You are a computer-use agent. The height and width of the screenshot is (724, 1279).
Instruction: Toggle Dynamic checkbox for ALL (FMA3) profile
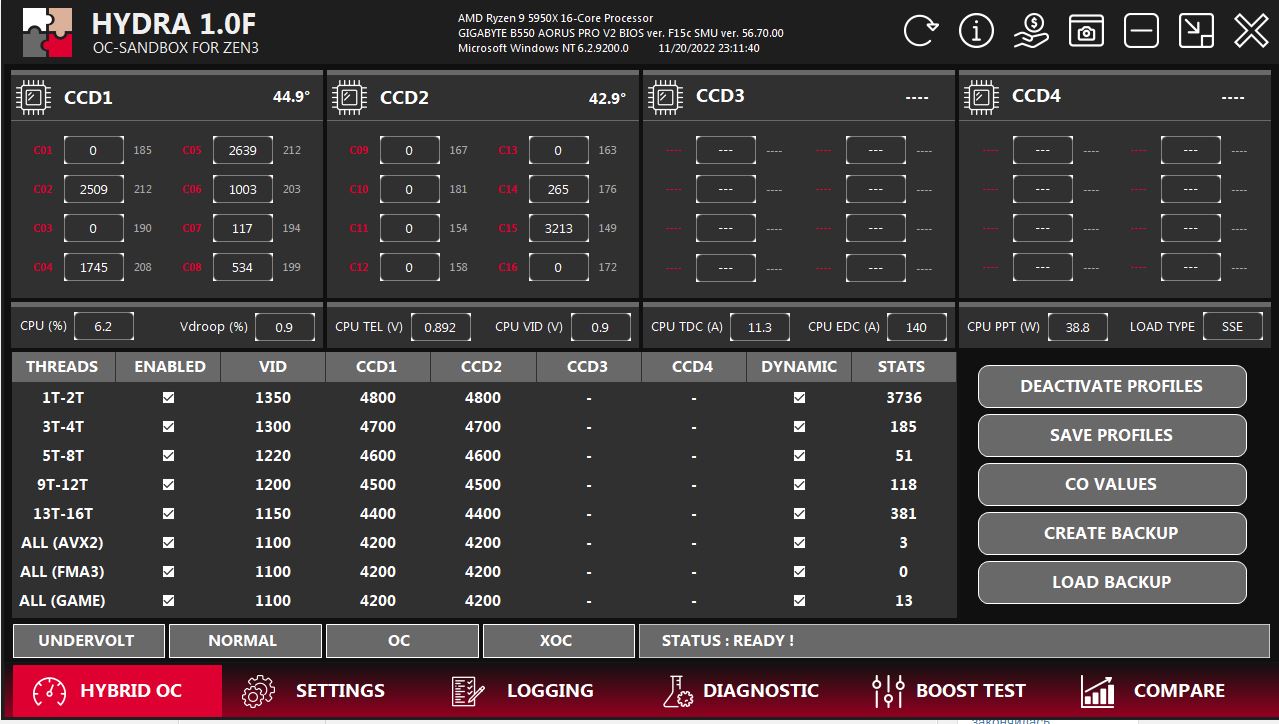[799, 572]
